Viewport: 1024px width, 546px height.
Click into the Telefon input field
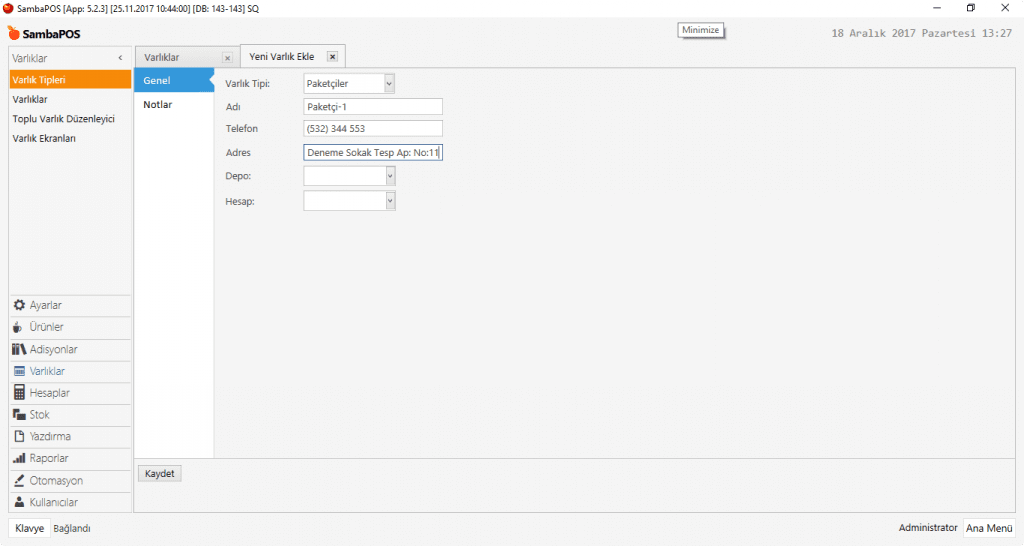372,128
